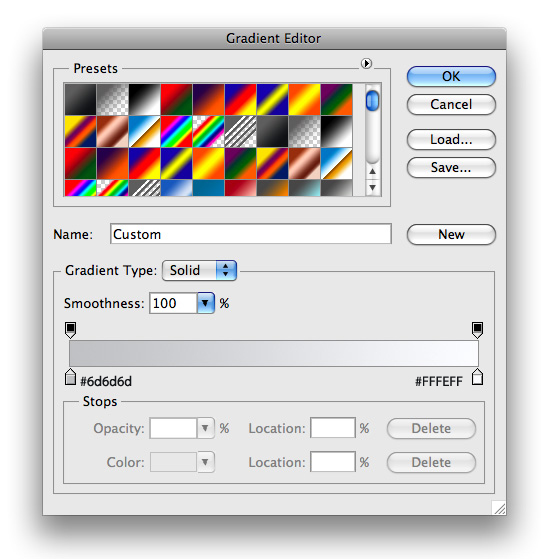The image size is (541, 559).
Task: Confirm with the OK button
Action: point(451,76)
